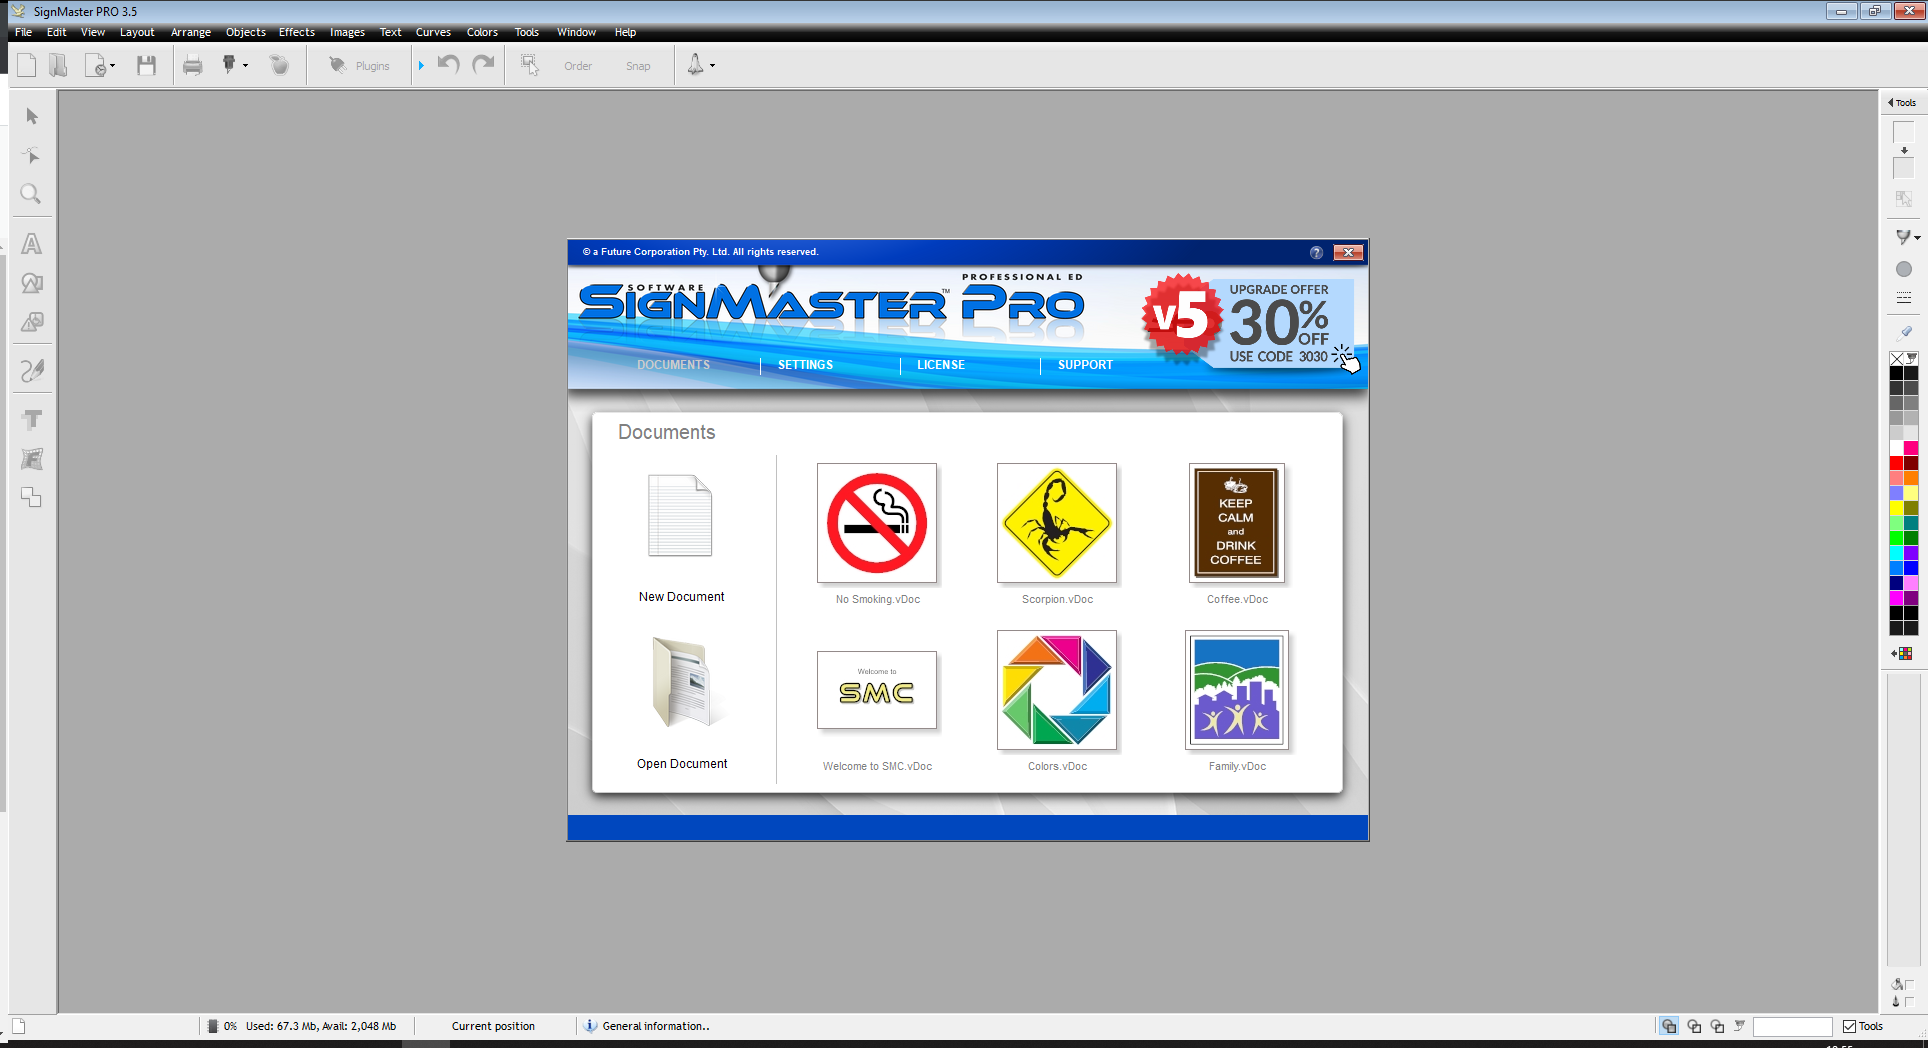Open the Colors menu
The height and width of the screenshot is (1048, 1928).
[x=482, y=32]
